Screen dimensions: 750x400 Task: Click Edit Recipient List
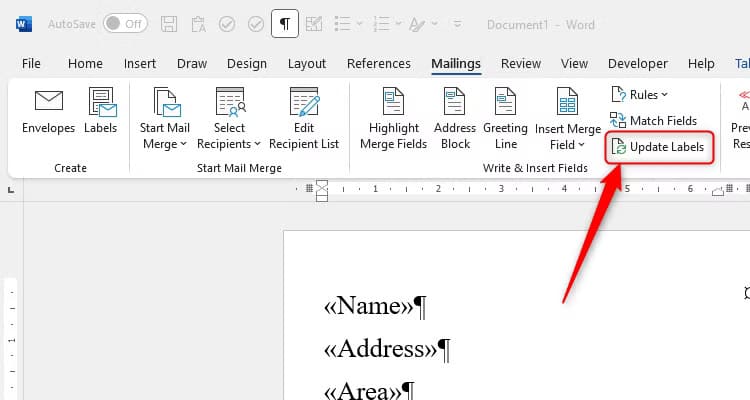[304, 119]
